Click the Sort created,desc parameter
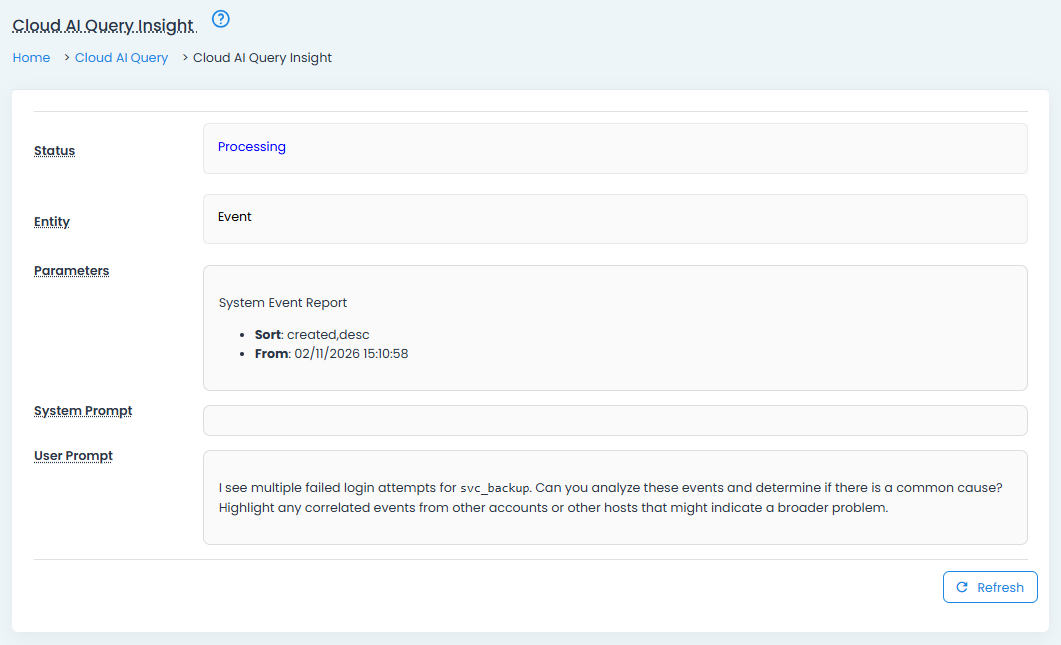The image size is (1061, 645). click(312, 335)
